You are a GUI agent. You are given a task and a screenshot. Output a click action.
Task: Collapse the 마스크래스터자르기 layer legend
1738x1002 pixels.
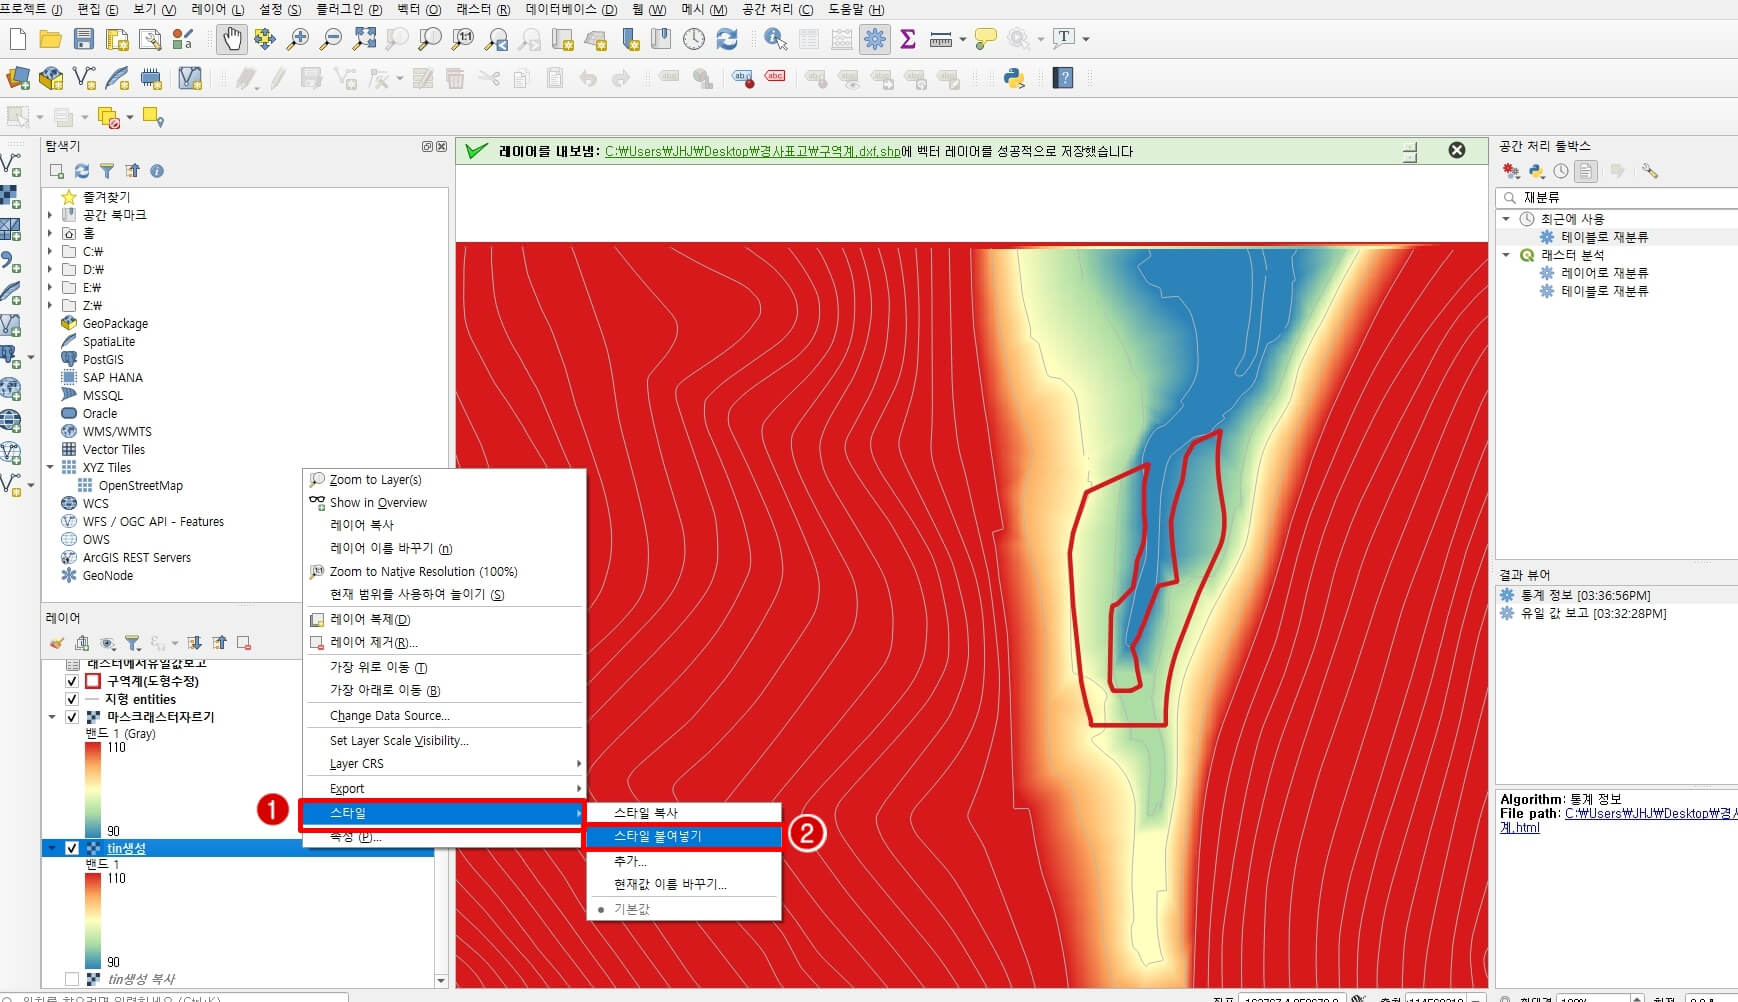coord(52,717)
